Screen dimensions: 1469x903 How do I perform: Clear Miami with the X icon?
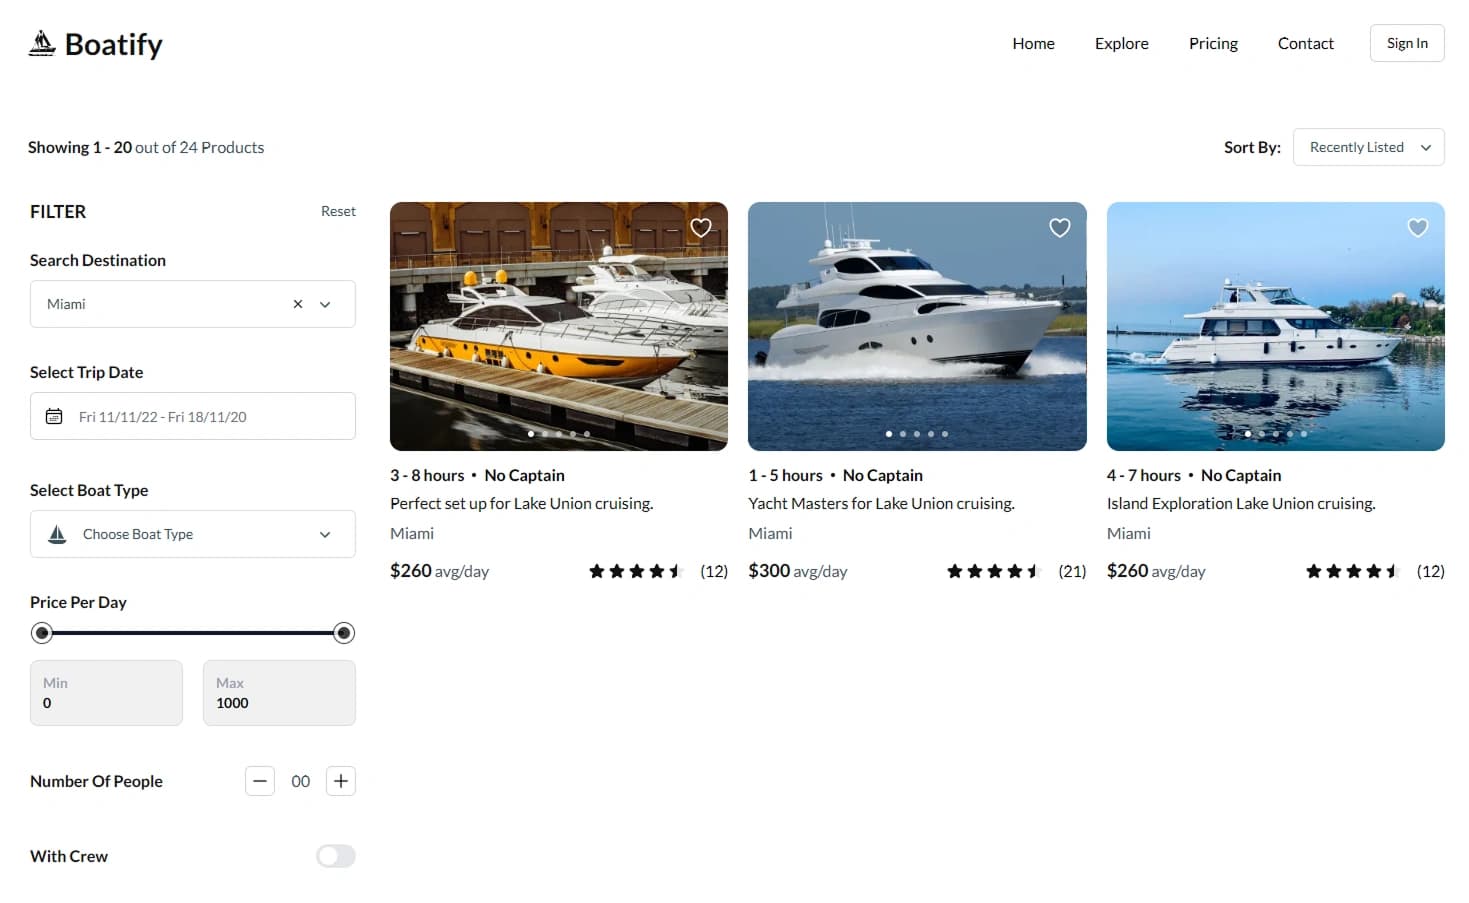point(297,304)
